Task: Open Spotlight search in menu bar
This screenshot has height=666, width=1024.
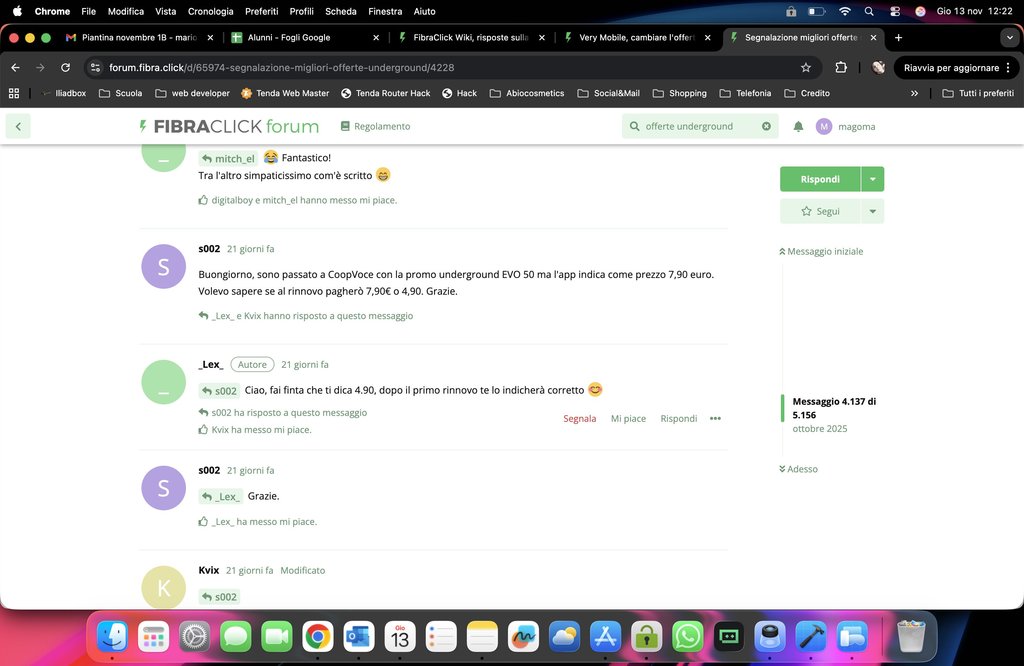Action: coord(869,11)
